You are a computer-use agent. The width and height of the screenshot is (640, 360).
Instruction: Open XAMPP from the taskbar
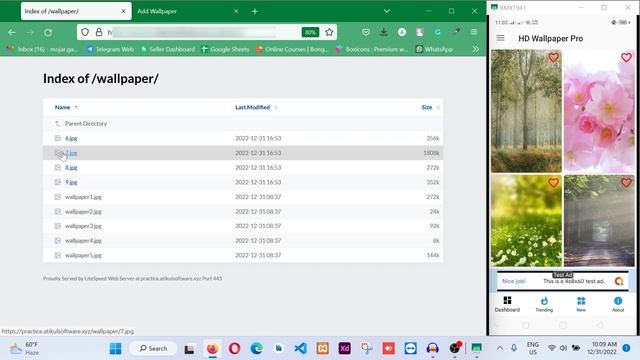322,349
